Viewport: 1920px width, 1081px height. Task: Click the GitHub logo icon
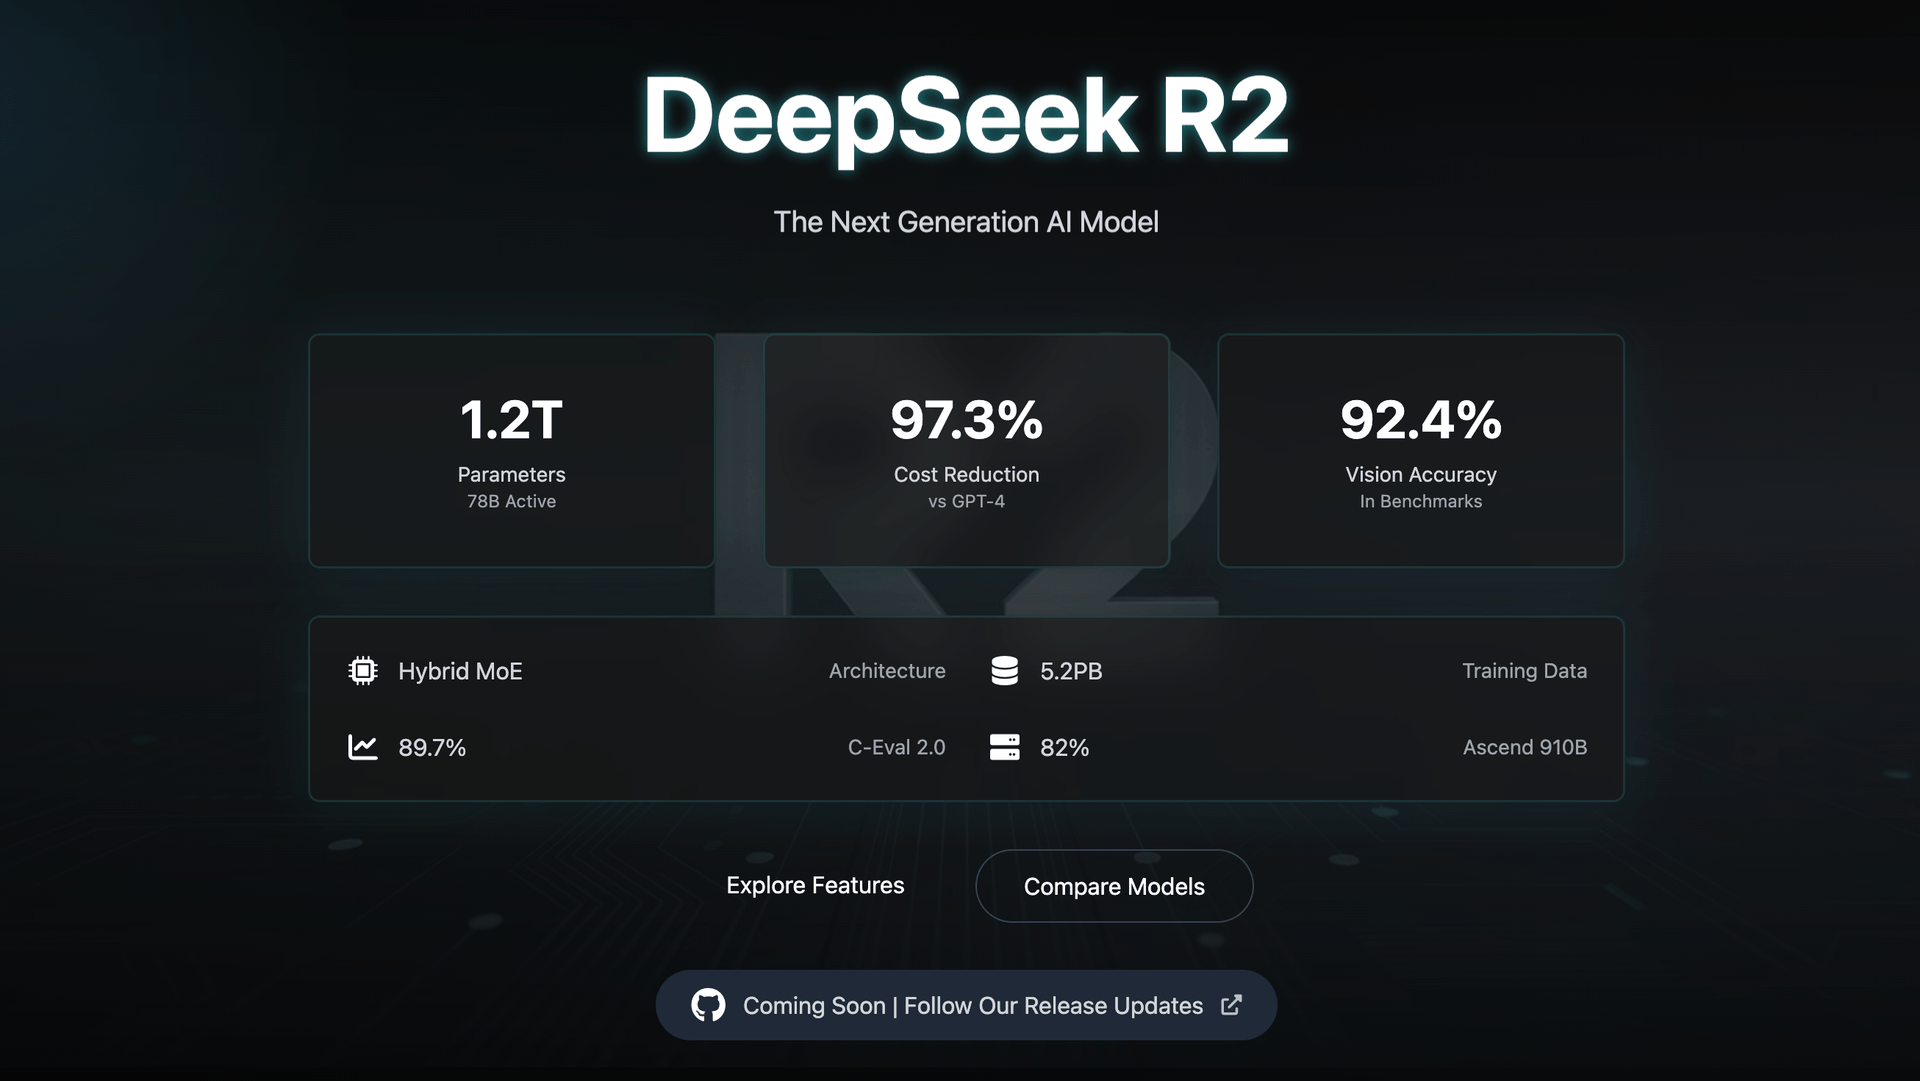pyautogui.click(x=708, y=1005)
